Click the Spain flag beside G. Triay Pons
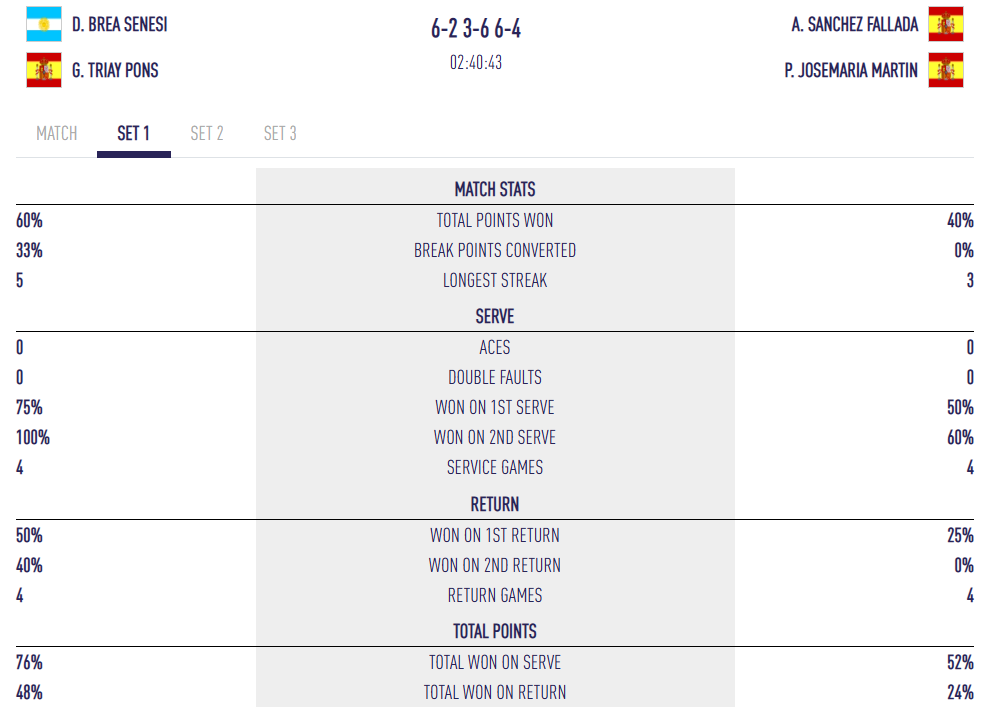 point(44,70)
